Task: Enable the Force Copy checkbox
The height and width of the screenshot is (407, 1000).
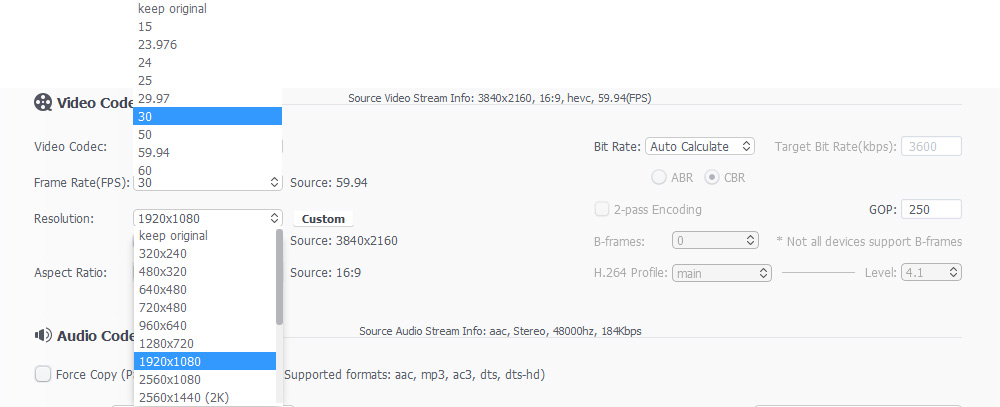Action: pos(43,374)
